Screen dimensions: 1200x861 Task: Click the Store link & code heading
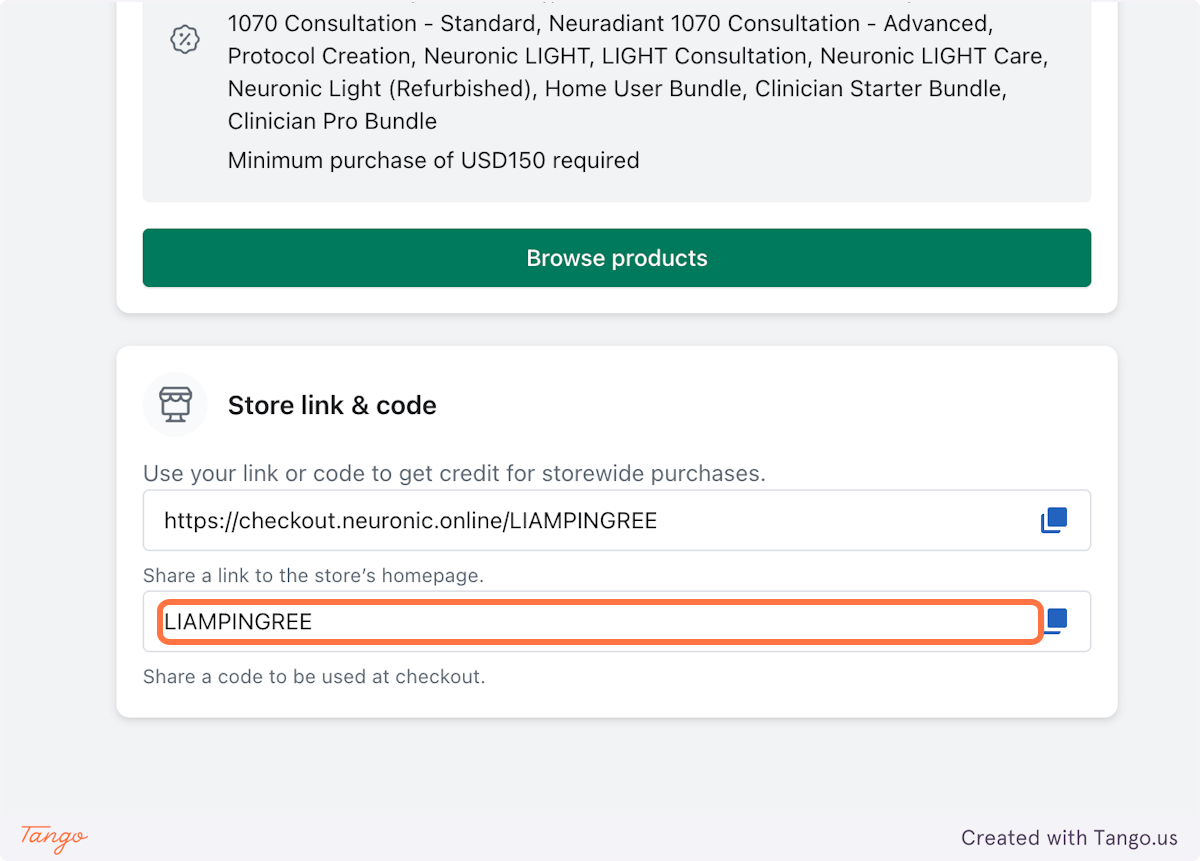coord(332,405)
